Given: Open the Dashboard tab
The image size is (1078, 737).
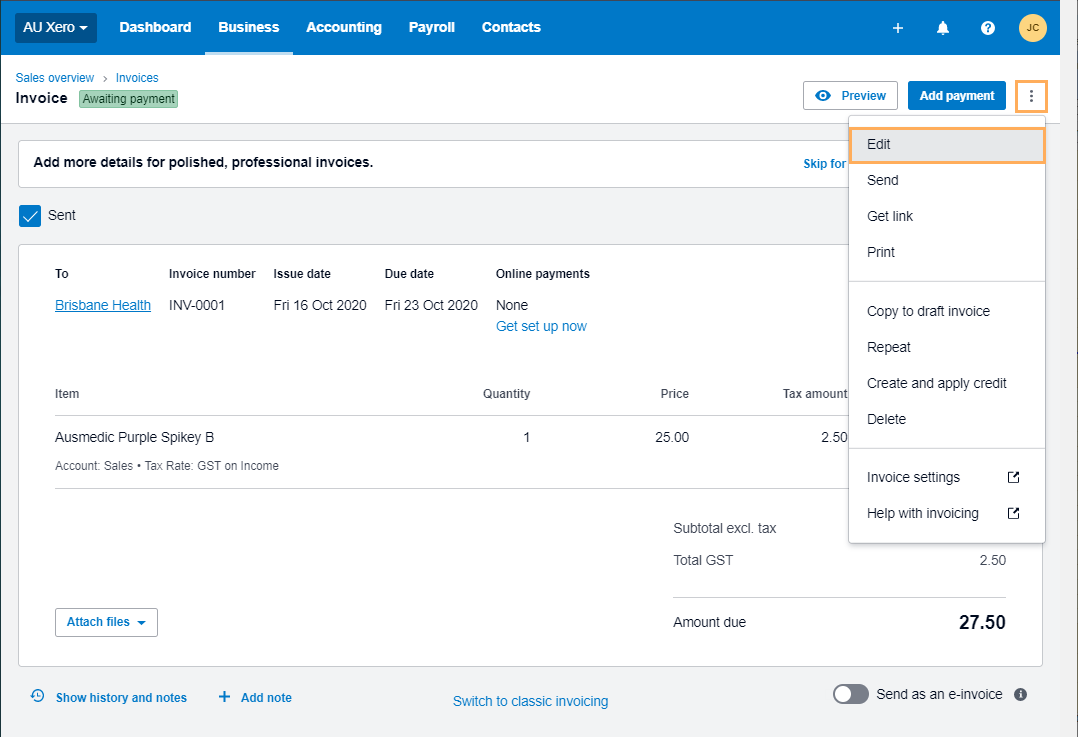Looking at the screenshot, I should [x=155, y=28].
